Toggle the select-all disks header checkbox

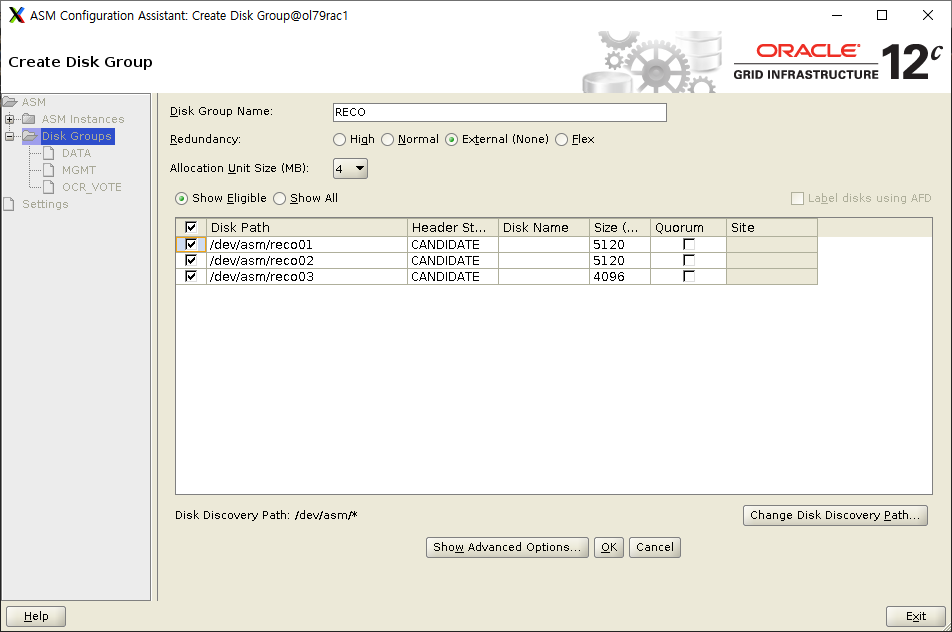point(191,227)
